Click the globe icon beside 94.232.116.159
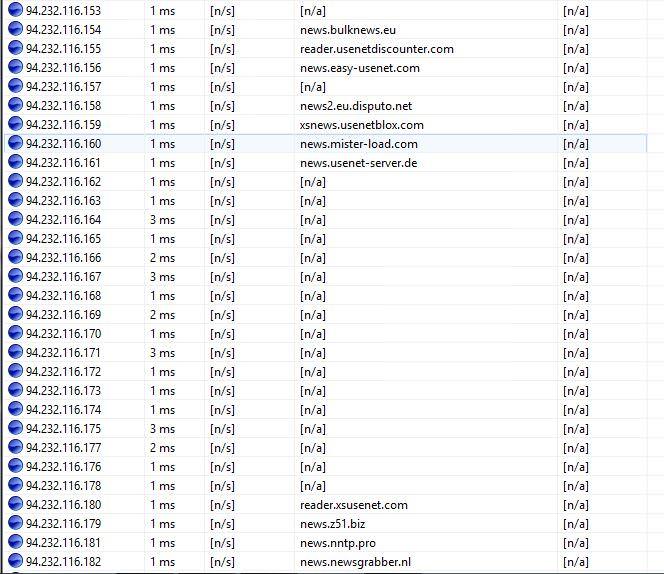This screenshot has width=664, height=574. pyautogui.click(x=15, y=124)
